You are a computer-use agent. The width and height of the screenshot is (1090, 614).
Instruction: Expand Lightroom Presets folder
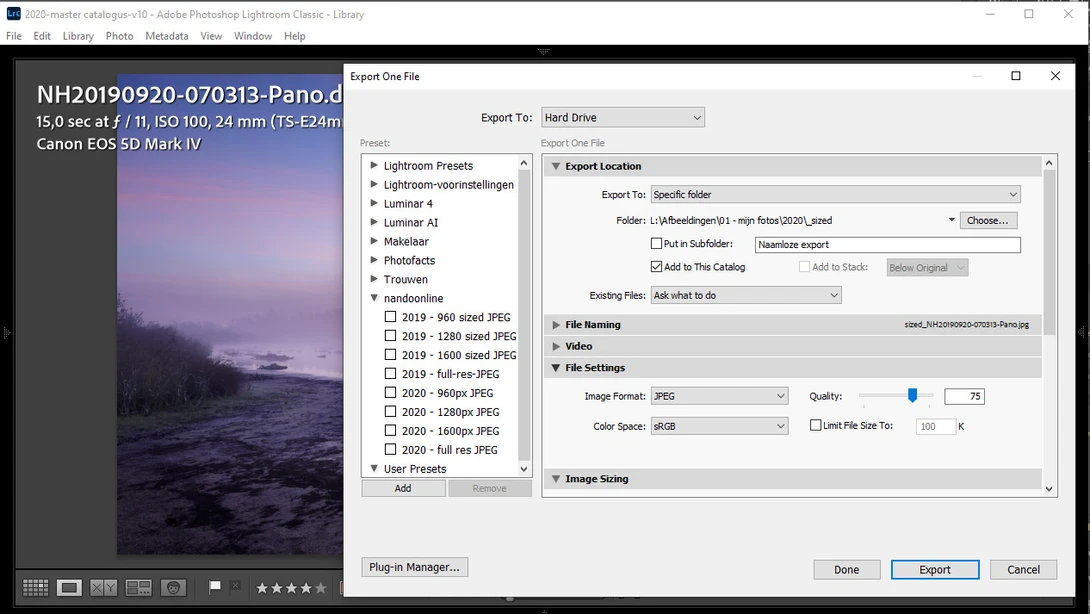[374, 165]
